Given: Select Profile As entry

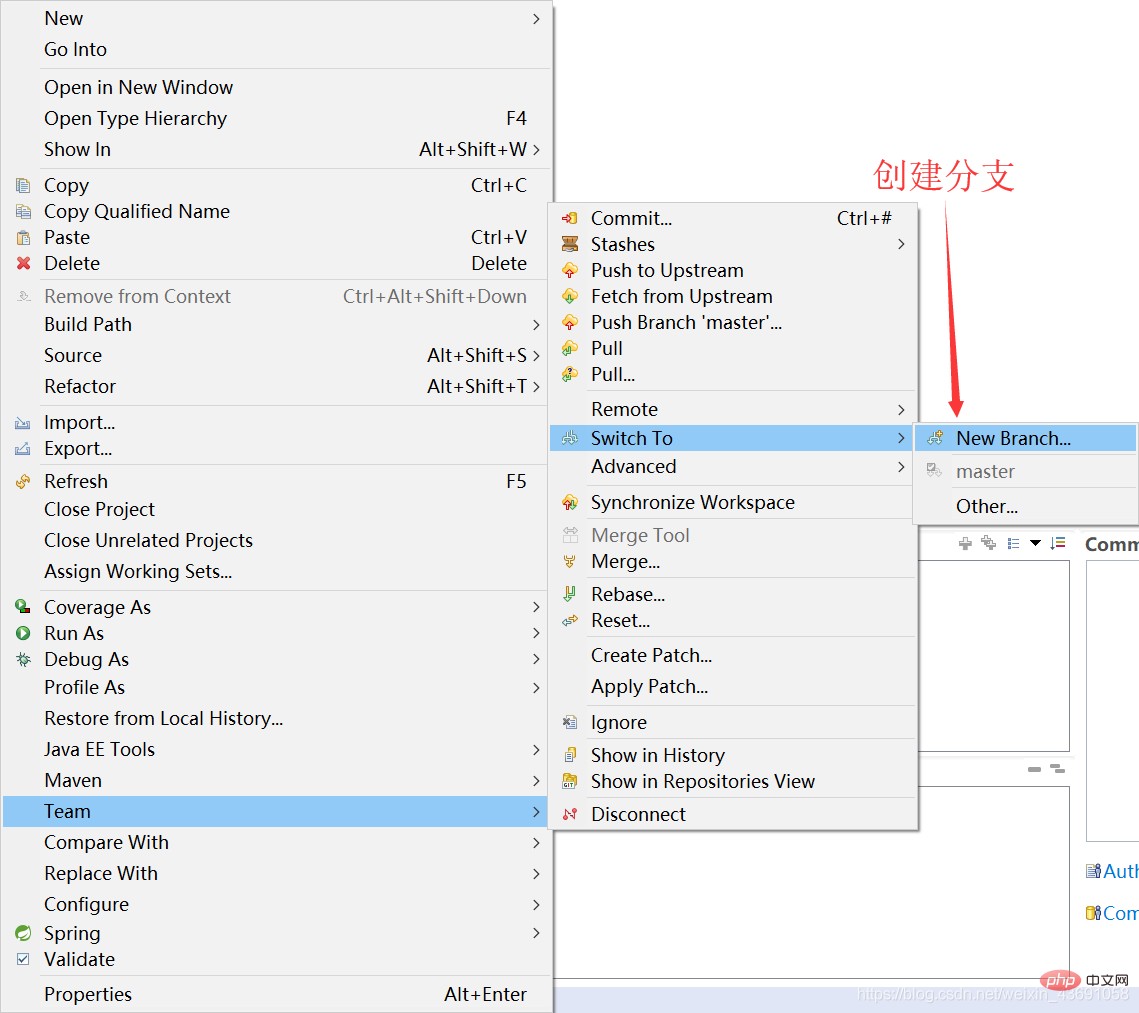Looking at the screenshot, I should [276, 687].
